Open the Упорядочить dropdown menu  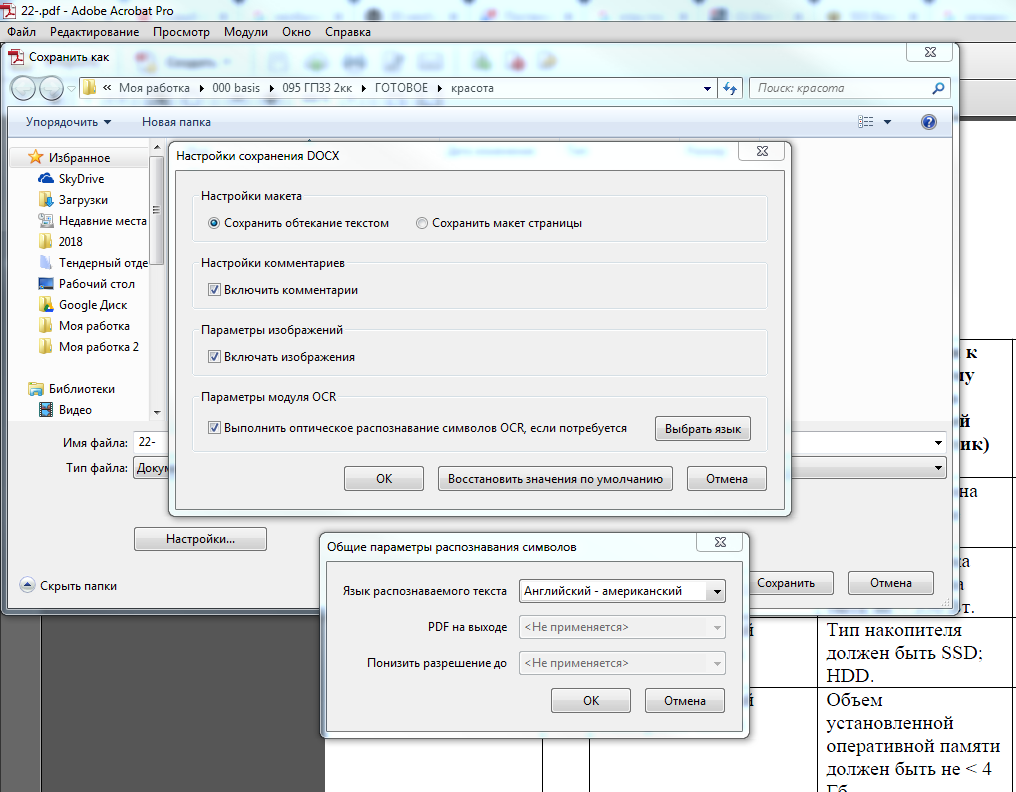click(x=68, y=122)
